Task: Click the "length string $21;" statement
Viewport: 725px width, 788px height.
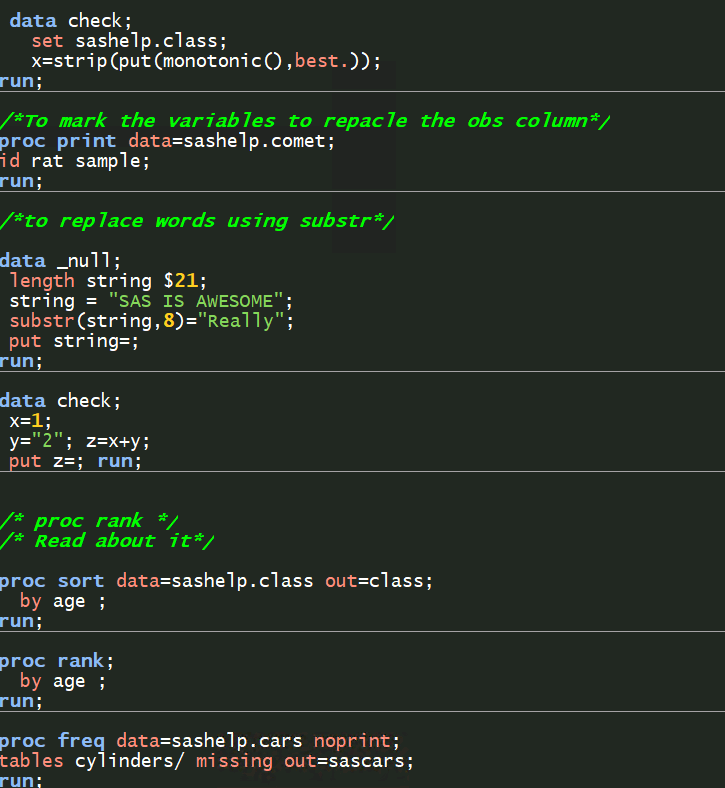Action: [108, 281]
